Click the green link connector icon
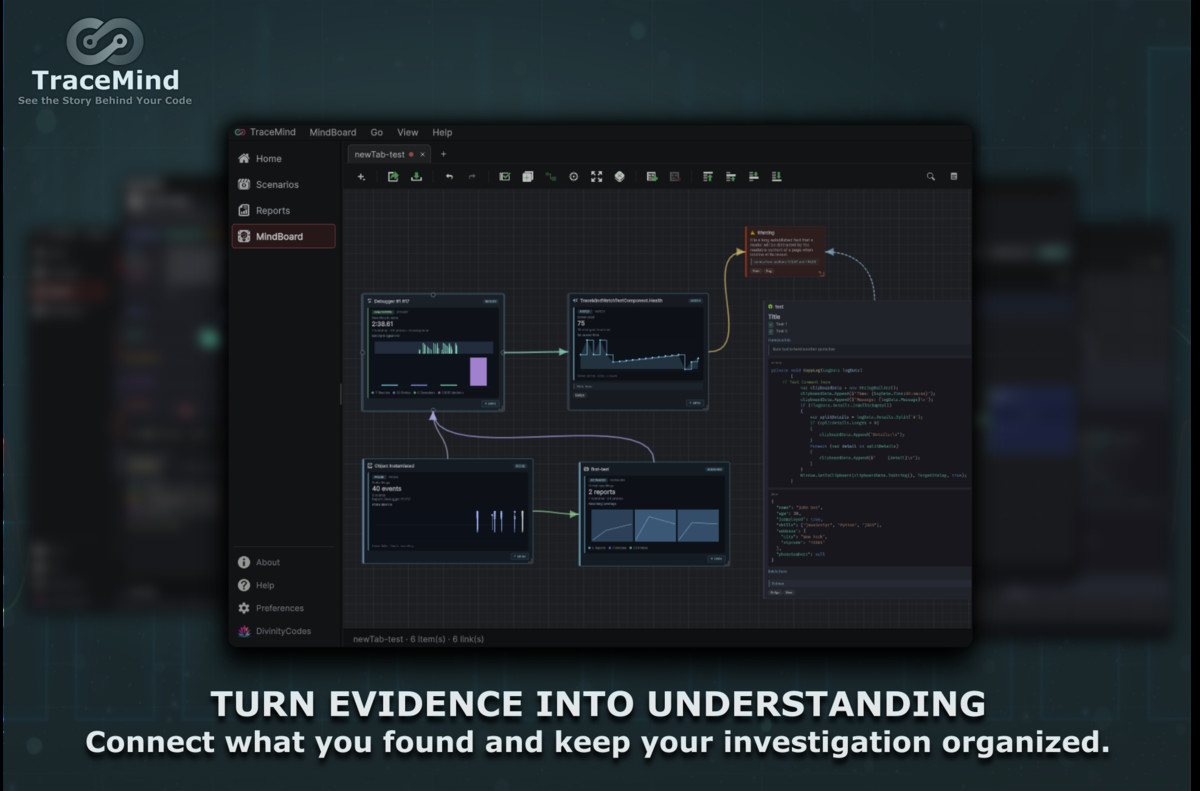The image size is (1200, 791). coord(551,176)
